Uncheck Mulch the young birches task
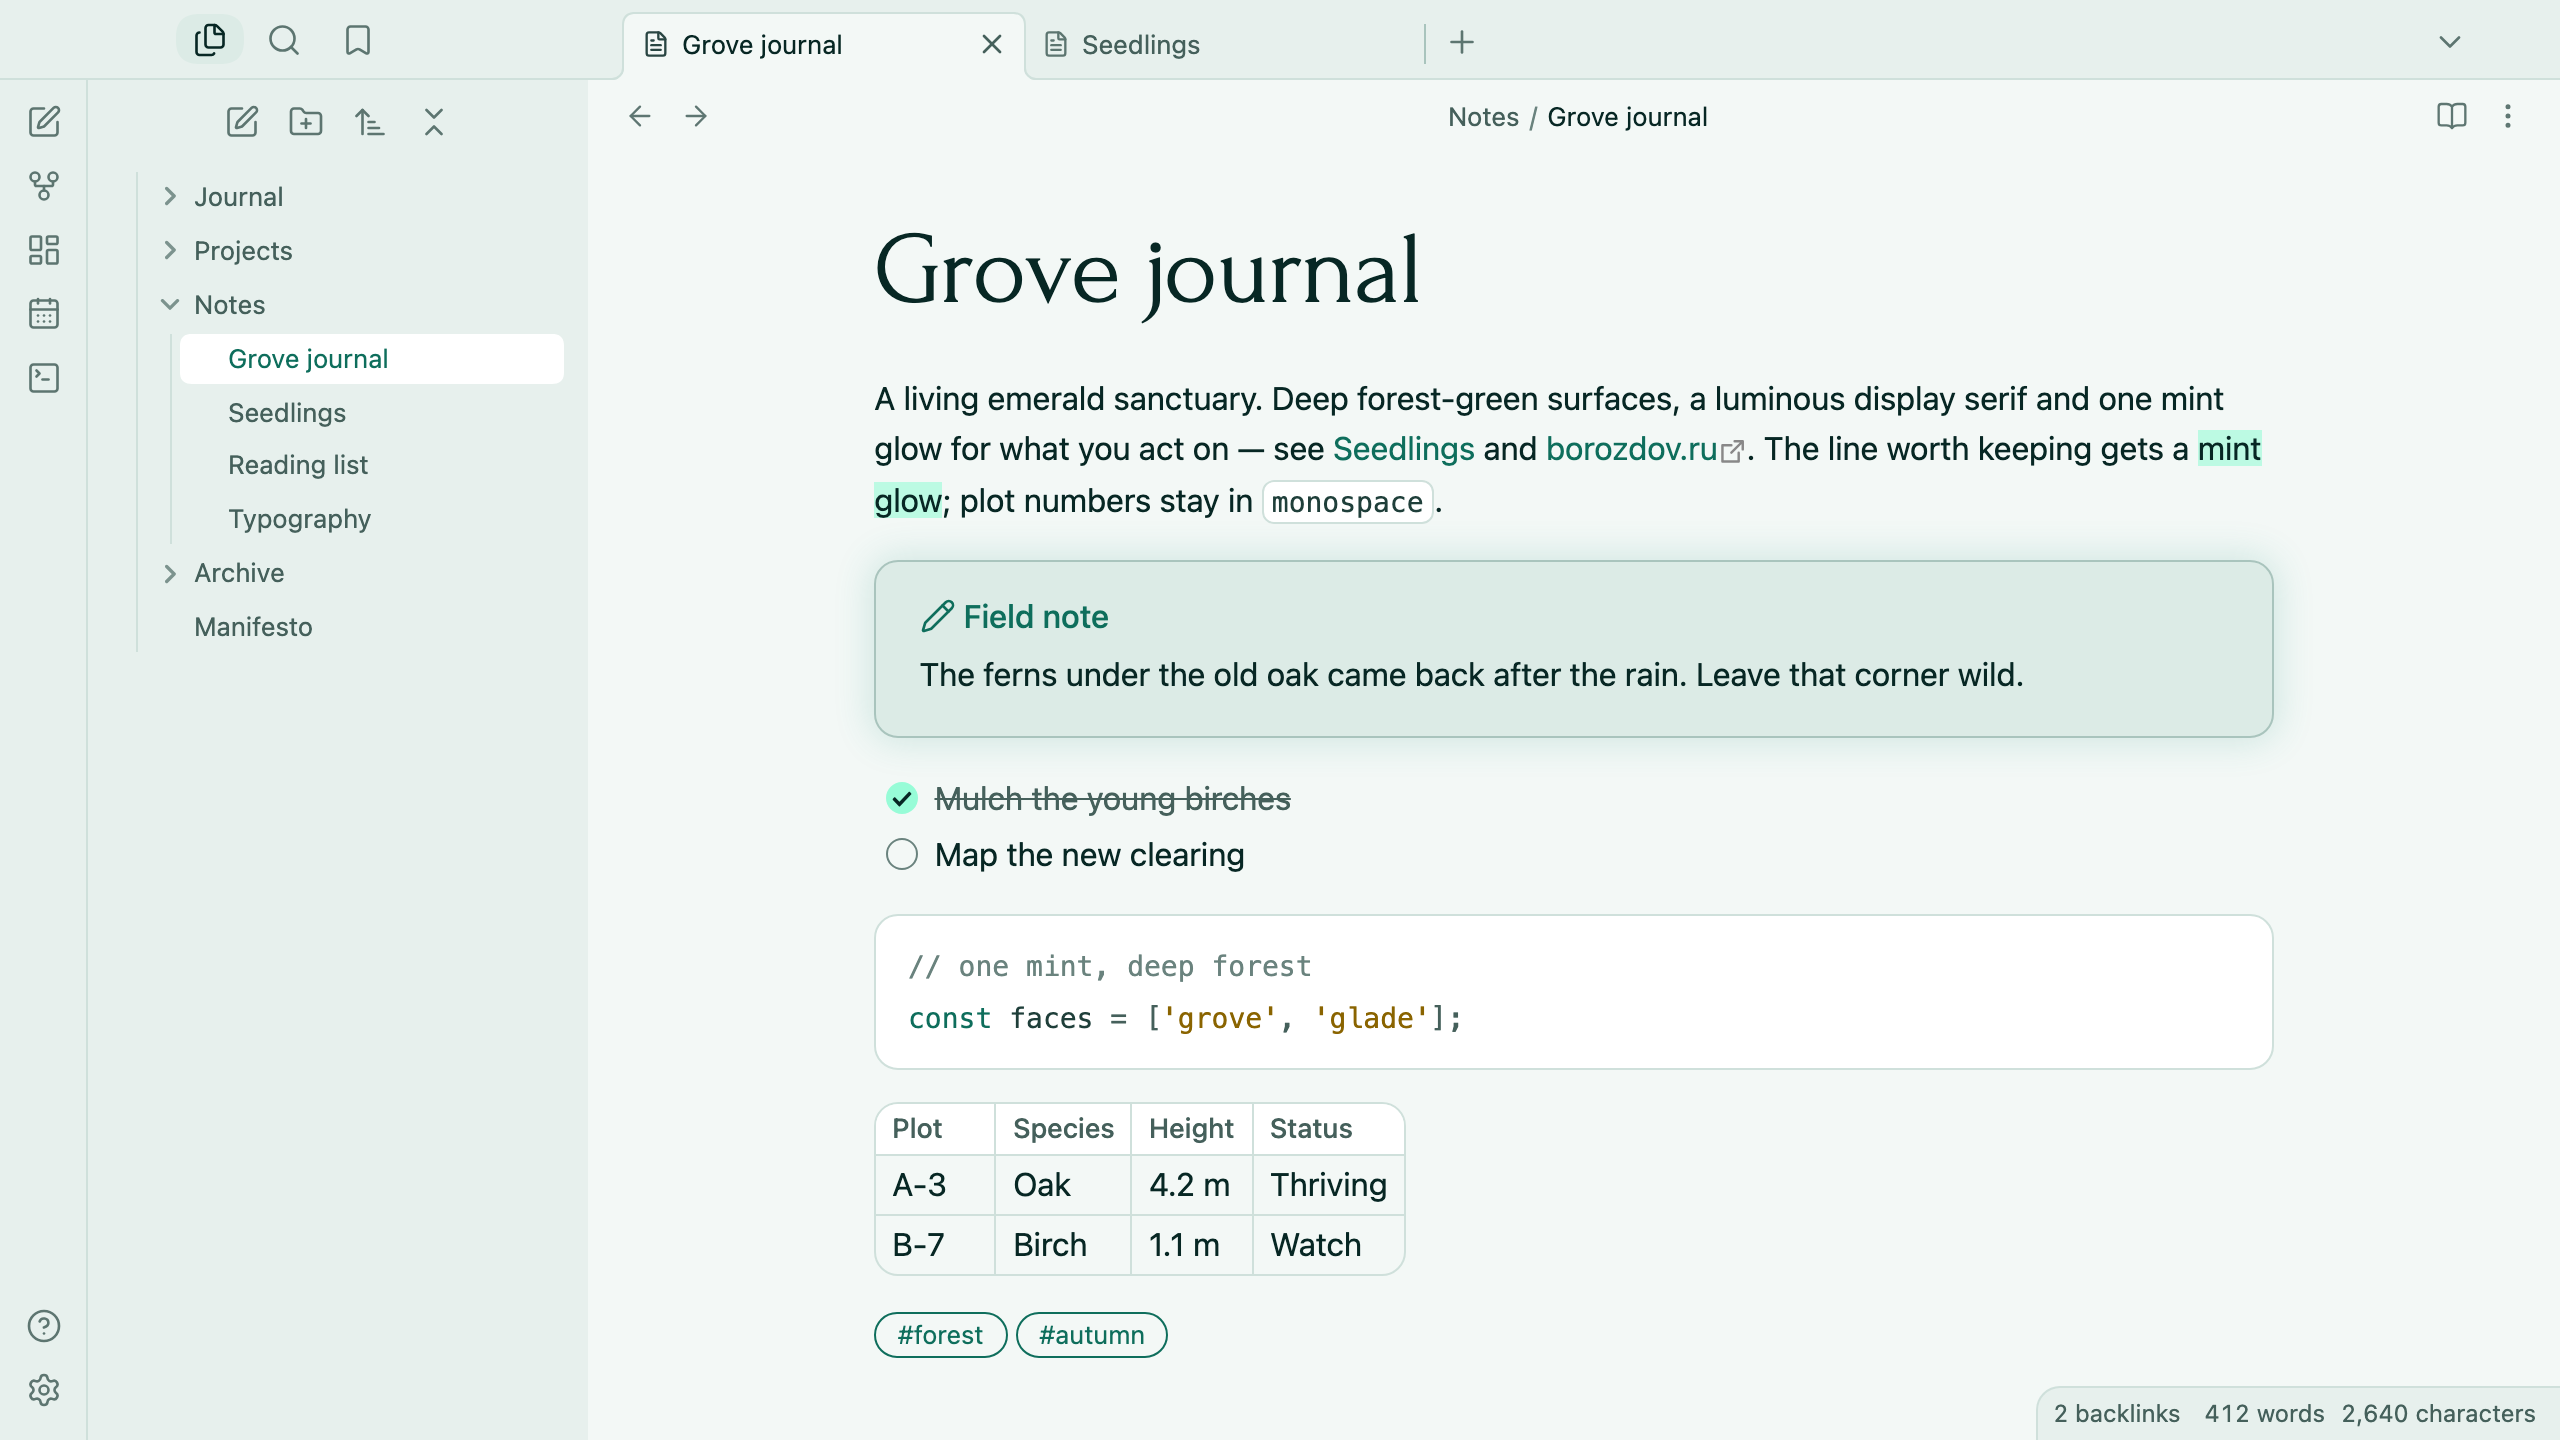Image resolution: width=2560 pixels, height=1440 pixels. pos(902,798)
